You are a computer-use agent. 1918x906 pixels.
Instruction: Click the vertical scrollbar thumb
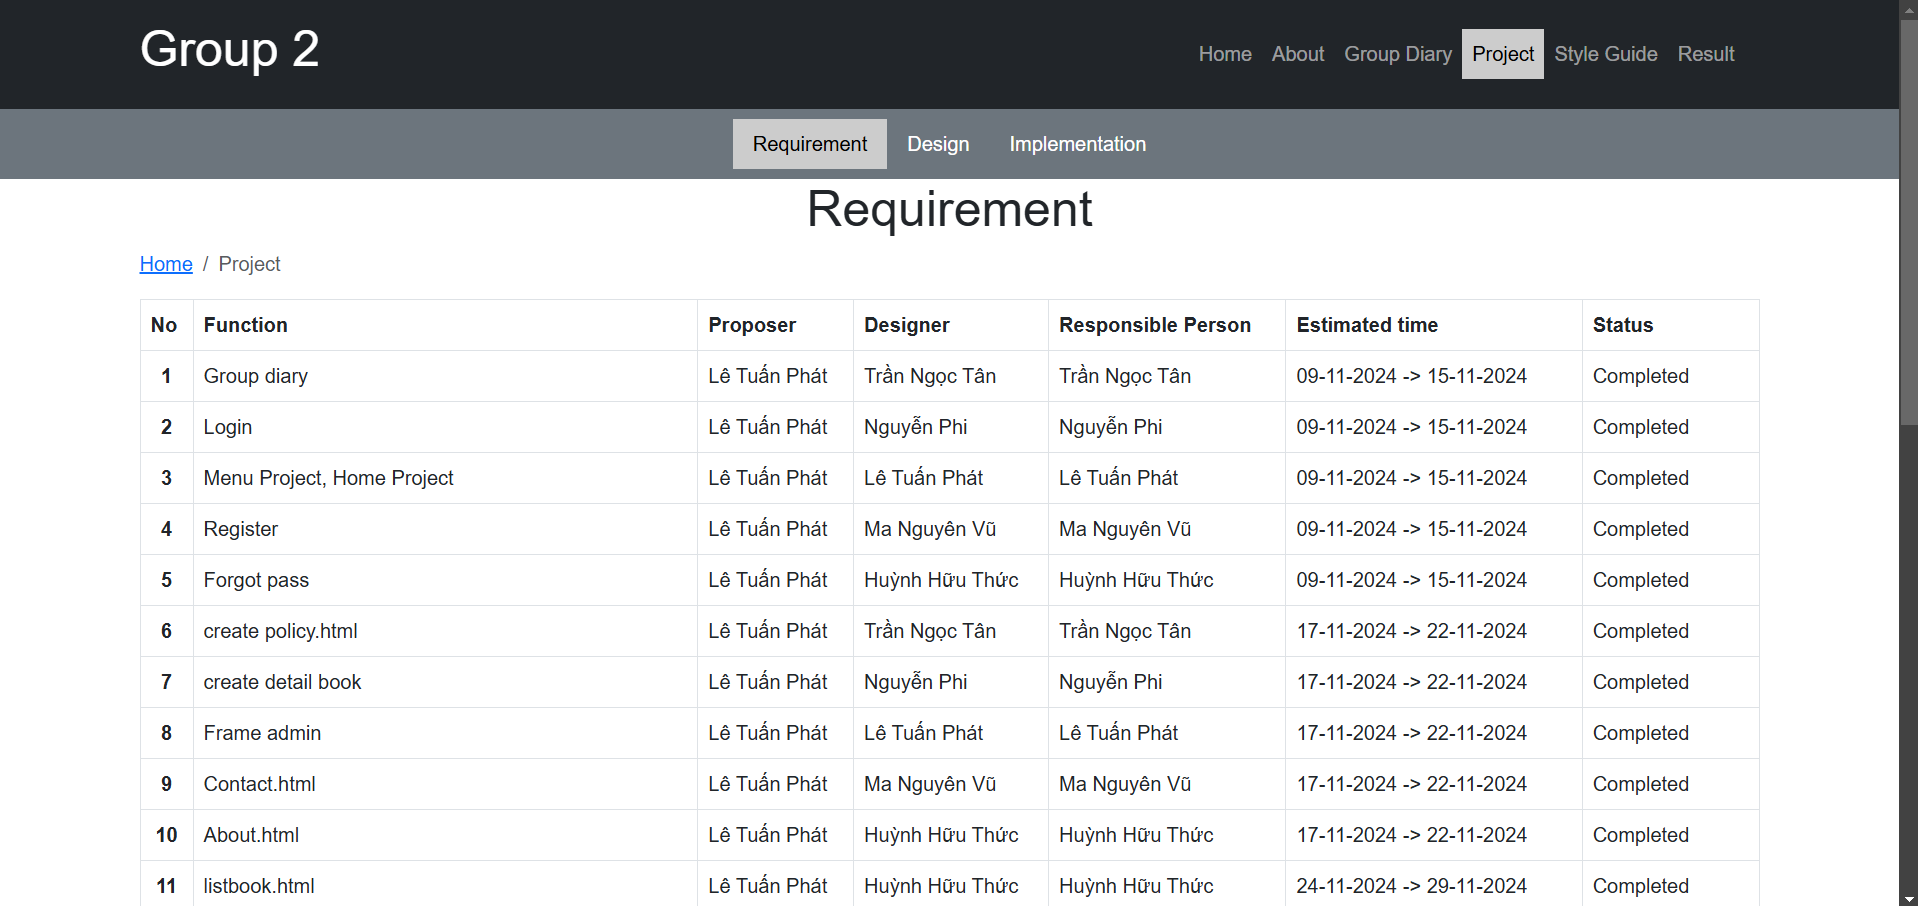coord(1908,220)
